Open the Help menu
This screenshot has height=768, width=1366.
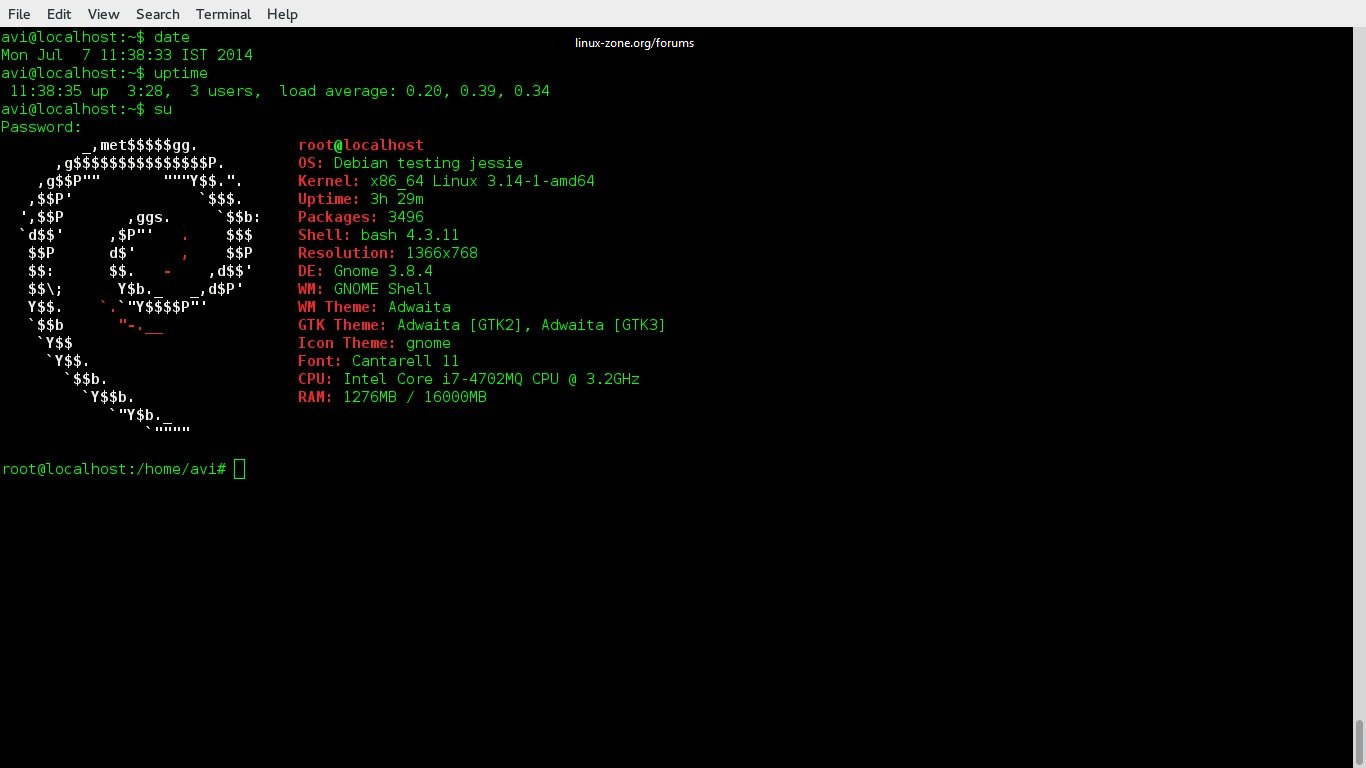coord(282,14)
